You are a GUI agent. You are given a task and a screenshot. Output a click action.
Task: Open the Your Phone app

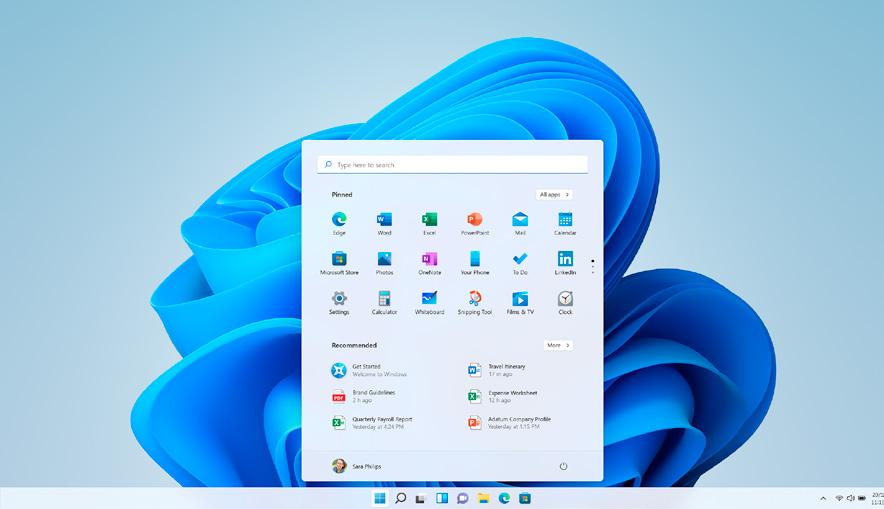tap(475, 263)
